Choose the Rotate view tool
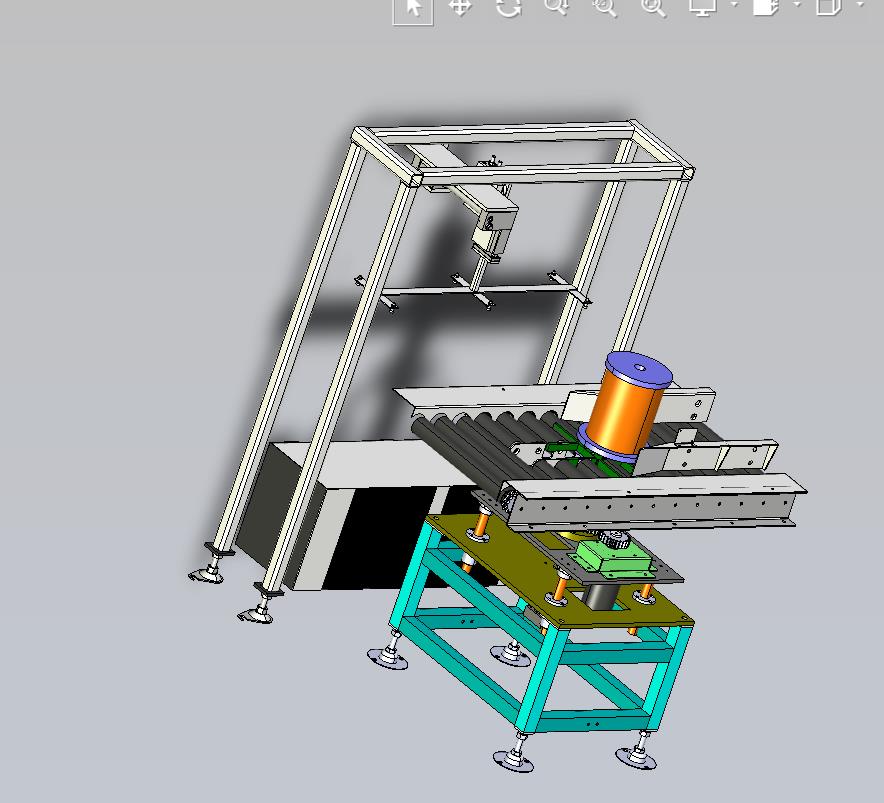The width and height of the screenshot is (884, 803). (x=508, y=7)
